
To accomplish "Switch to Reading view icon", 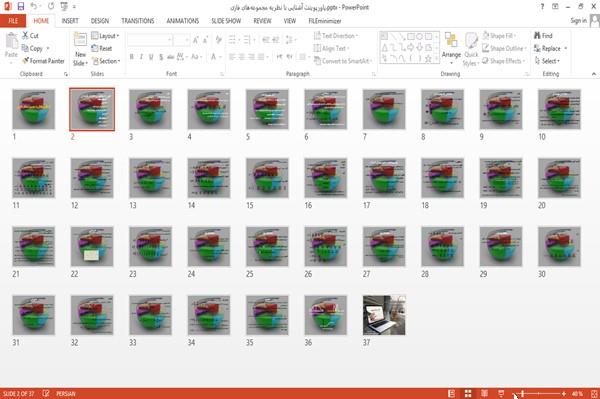I will (484, 393).
